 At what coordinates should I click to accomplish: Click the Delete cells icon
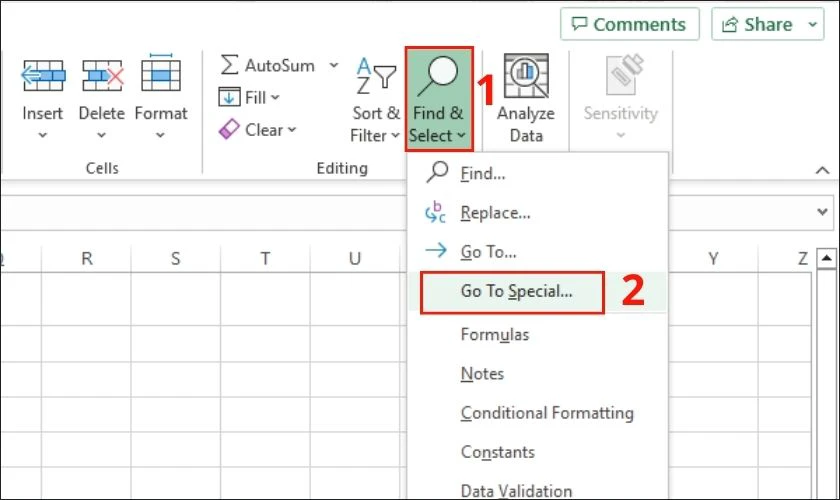(x=102, y=76)
